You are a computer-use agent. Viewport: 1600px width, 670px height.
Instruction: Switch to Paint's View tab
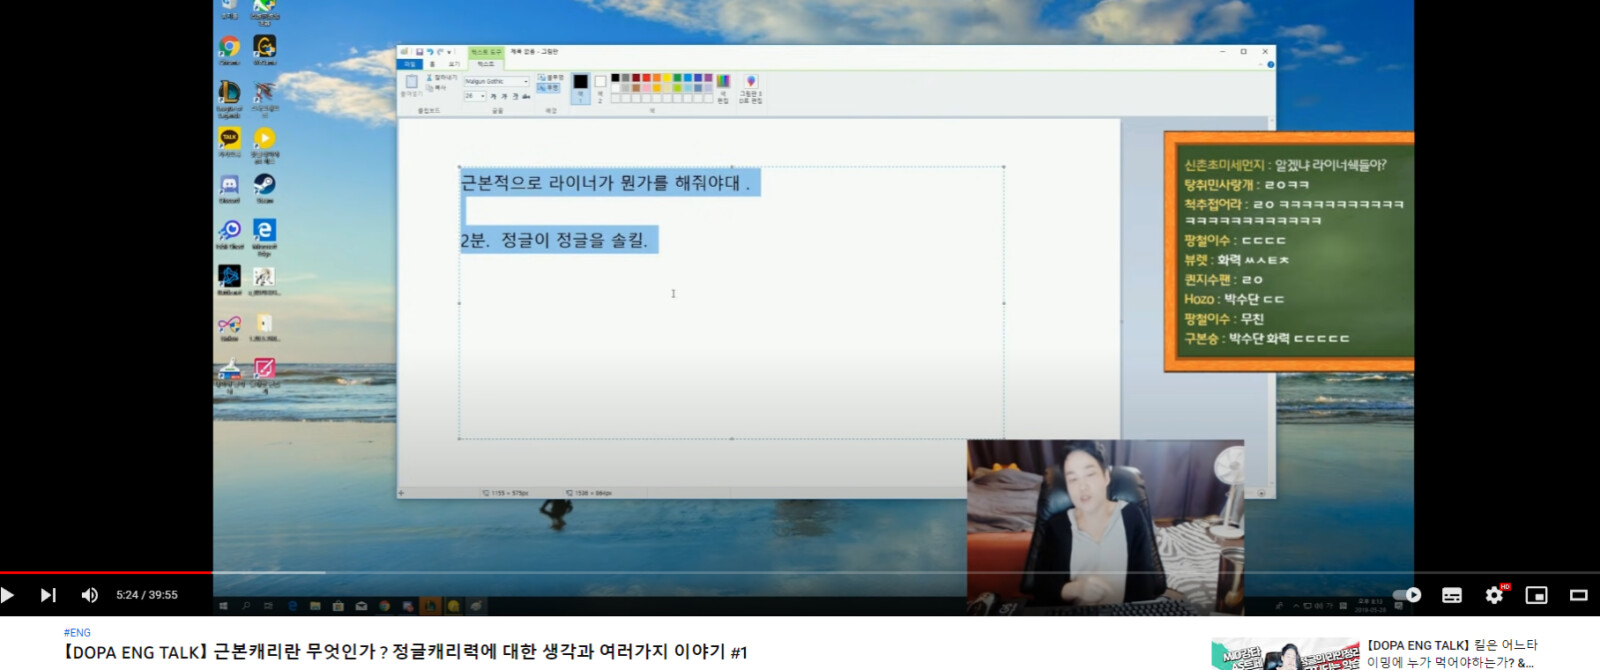click(454, 64)
